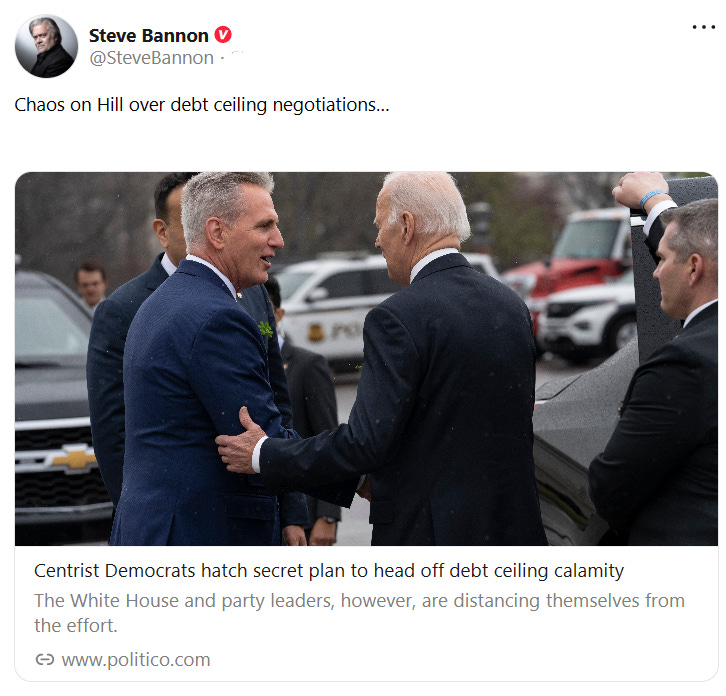726x696 pixels.
Task: Open the Centrist Democrats article headline
Action: coord(329,571)
